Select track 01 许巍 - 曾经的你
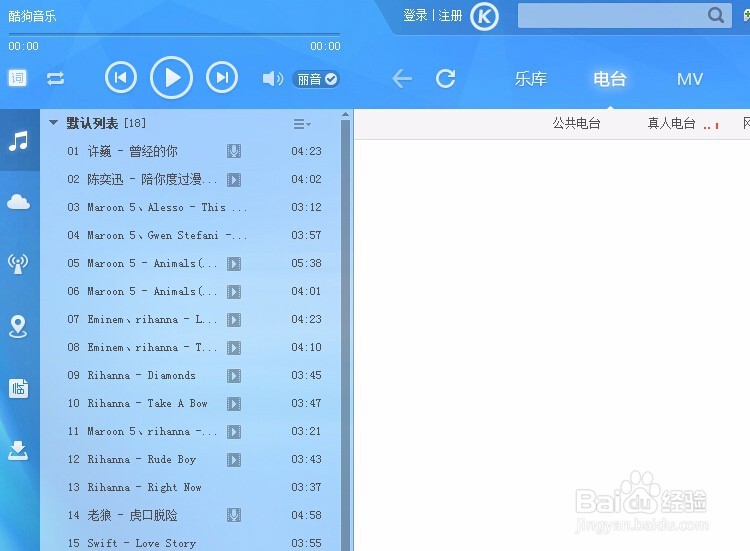 [x=190, y=151]
